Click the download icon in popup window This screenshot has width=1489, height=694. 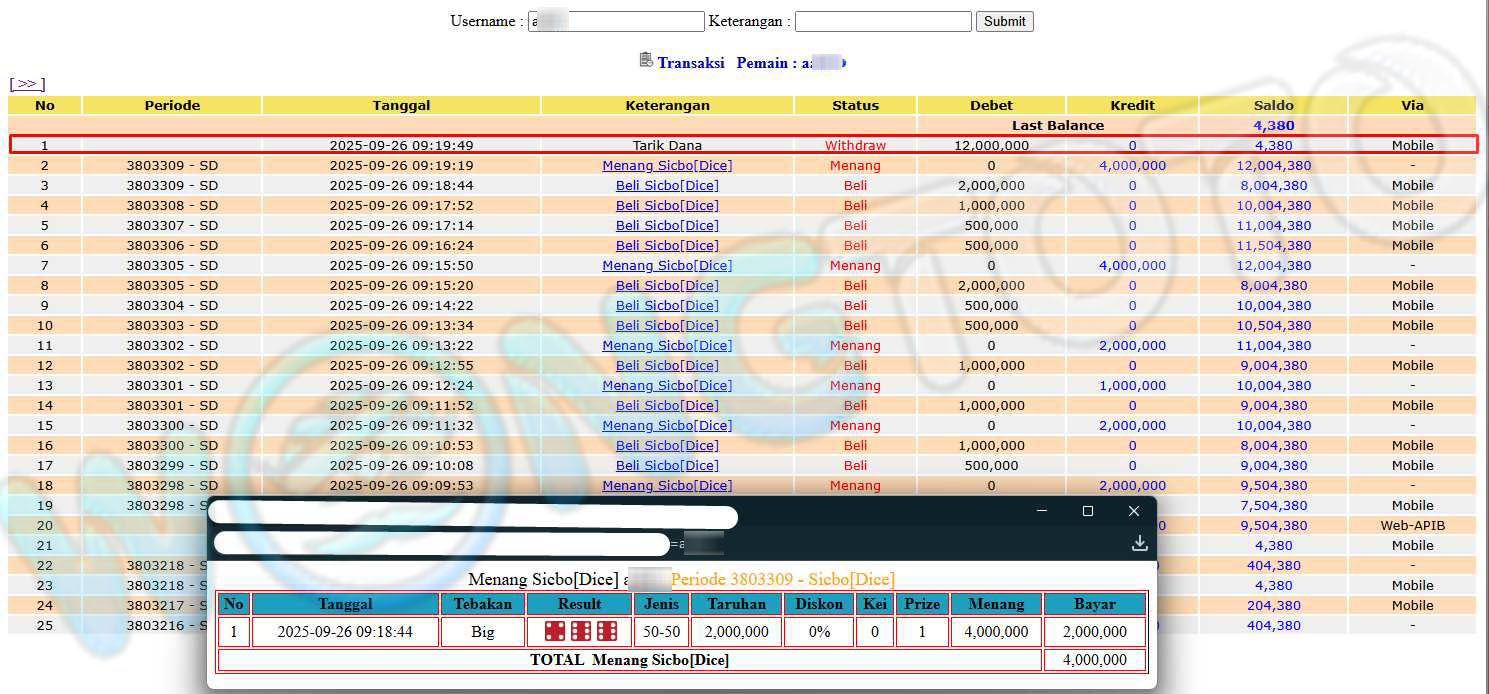click(1138, 543)
